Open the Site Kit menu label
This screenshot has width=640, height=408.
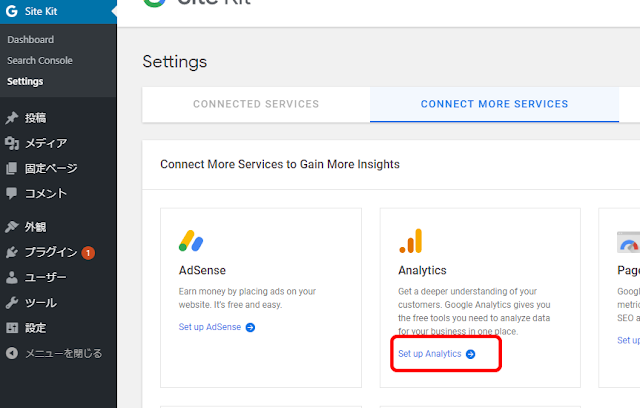[x=41, y=11]
